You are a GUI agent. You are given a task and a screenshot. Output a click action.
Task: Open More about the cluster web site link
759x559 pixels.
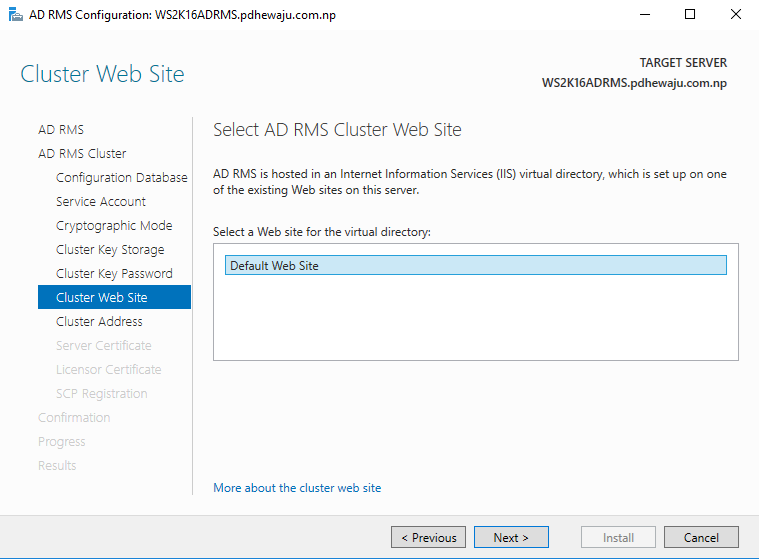297,488
